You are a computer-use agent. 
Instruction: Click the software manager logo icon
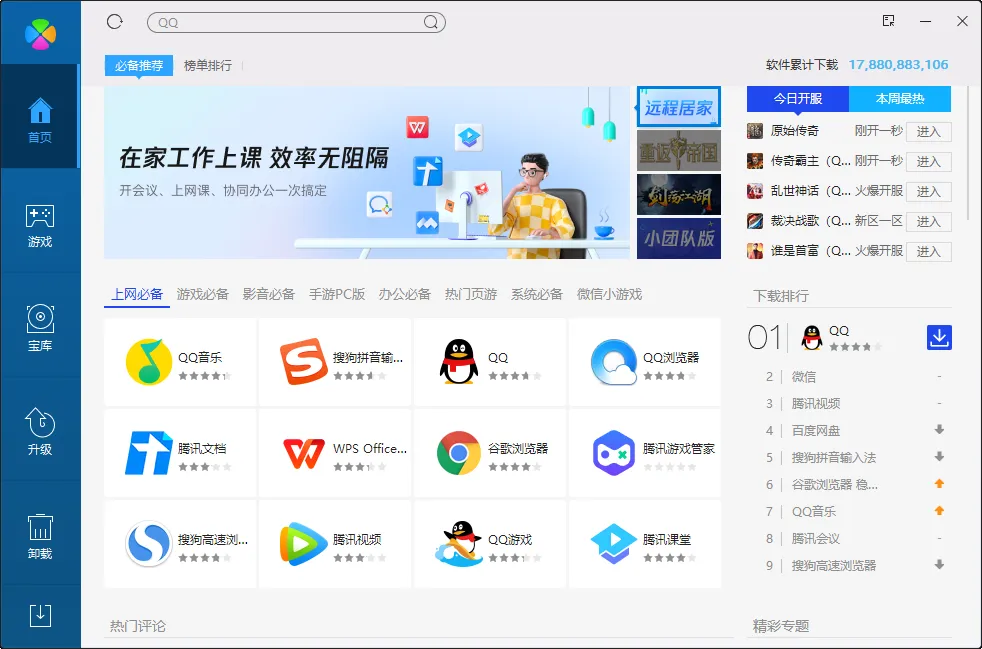40,33
